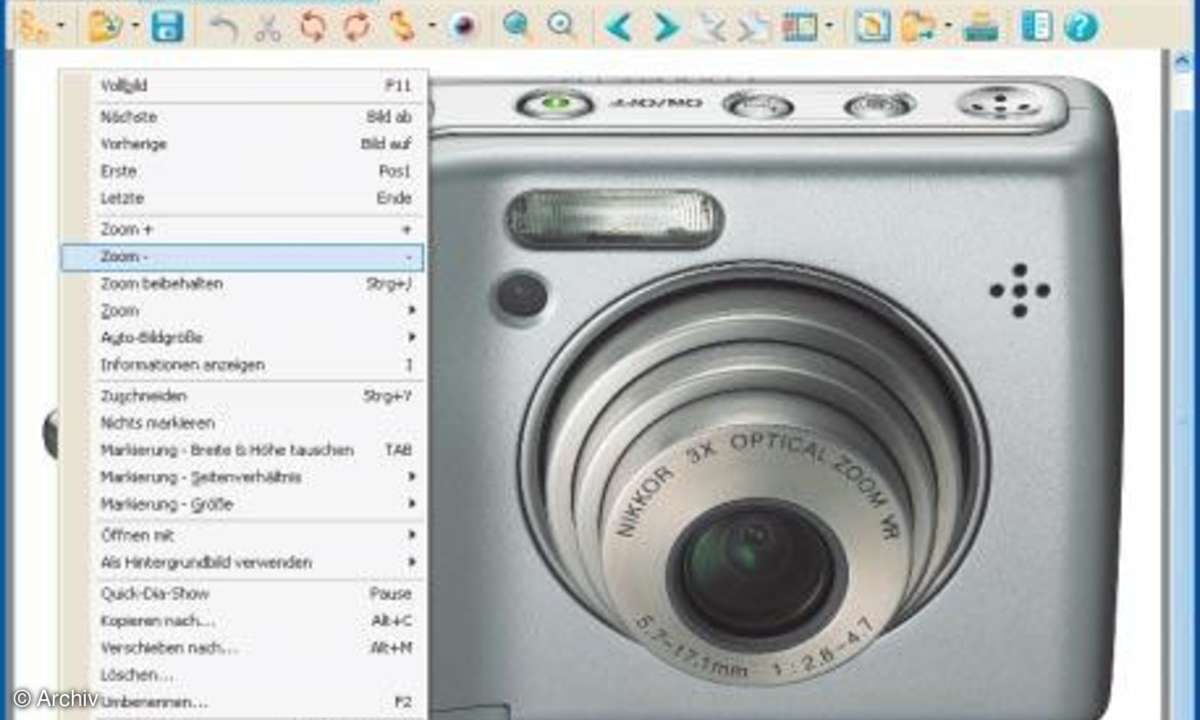Choose Zoom beibehalten menu entry
The height and width of the screenshot is (720, 1200).
point(243,284)
